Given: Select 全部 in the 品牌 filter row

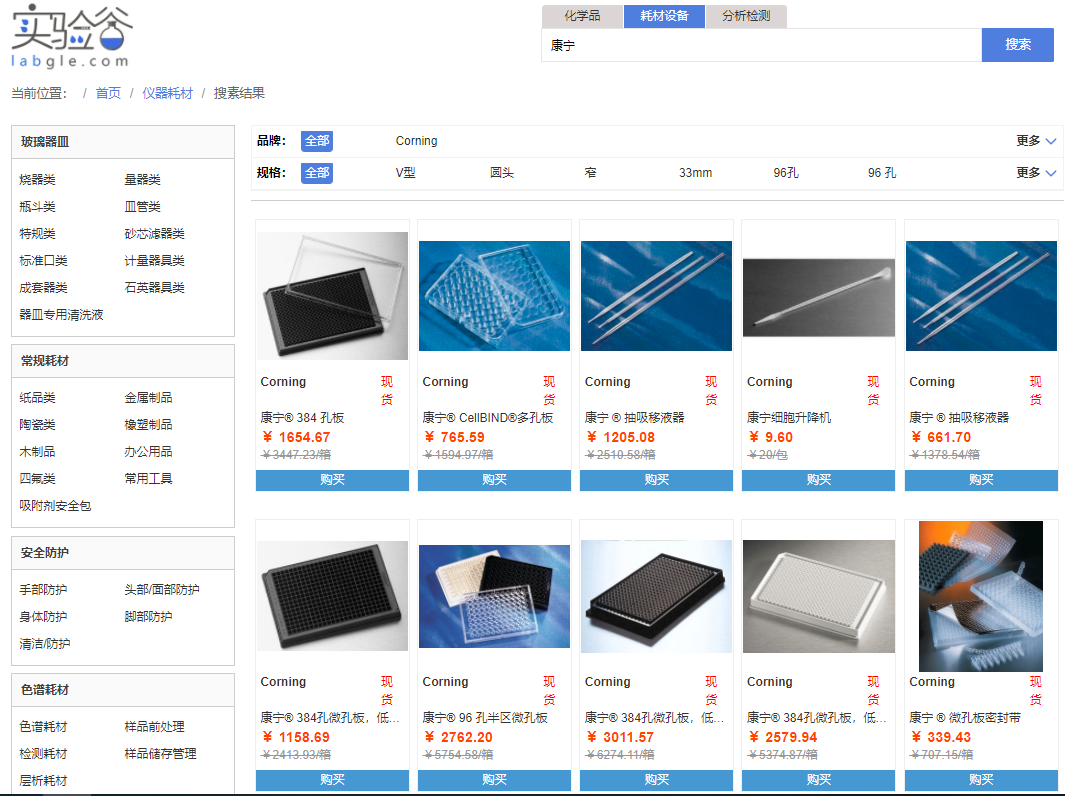Looking at the screenshot, I should pos(317,141).
